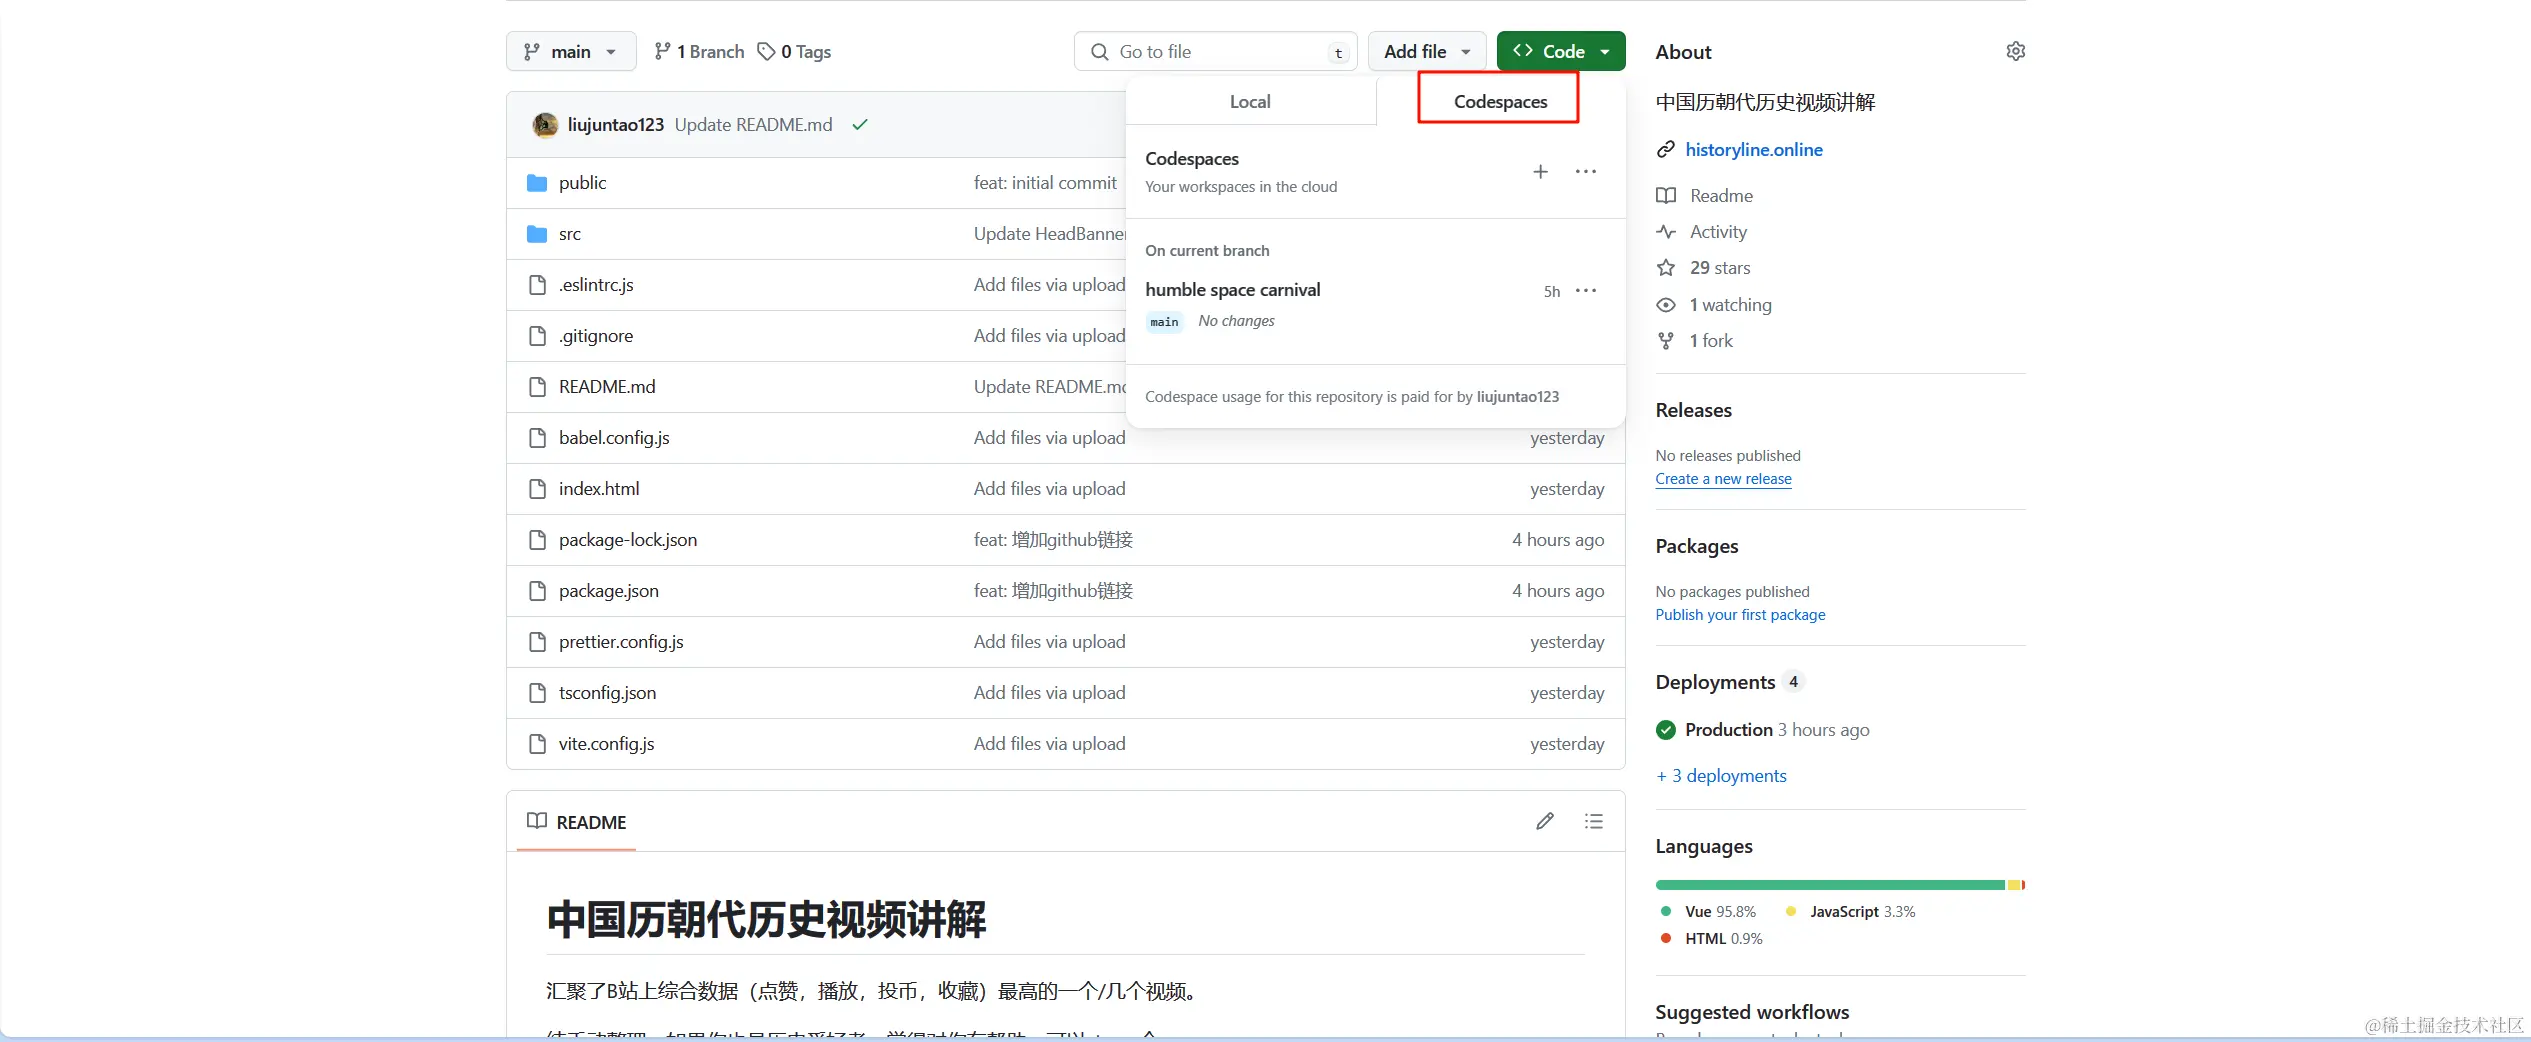
Task: Click the branch icon beside 1 Branch
Action: [x=662, y=51]
